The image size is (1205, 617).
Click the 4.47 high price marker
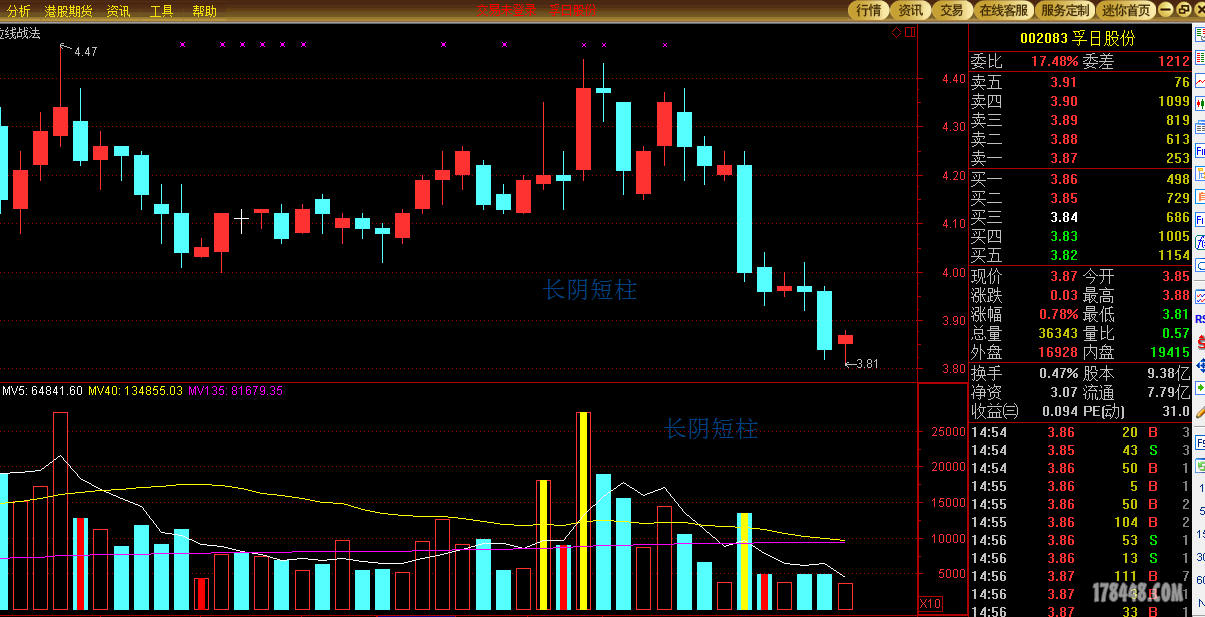tap(85, 51)
